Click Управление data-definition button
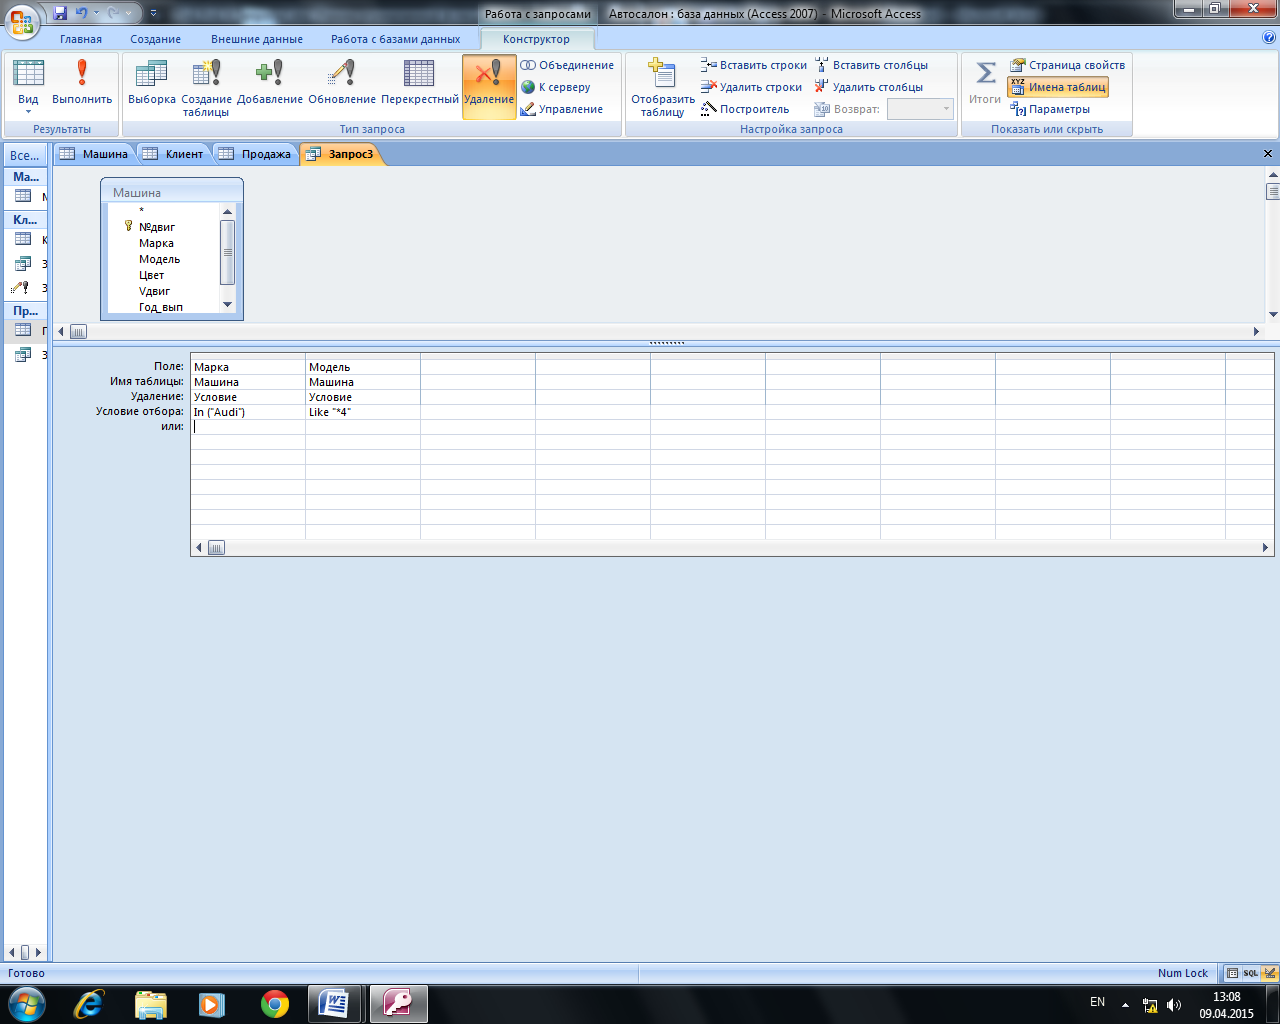 tap(562, 109)
